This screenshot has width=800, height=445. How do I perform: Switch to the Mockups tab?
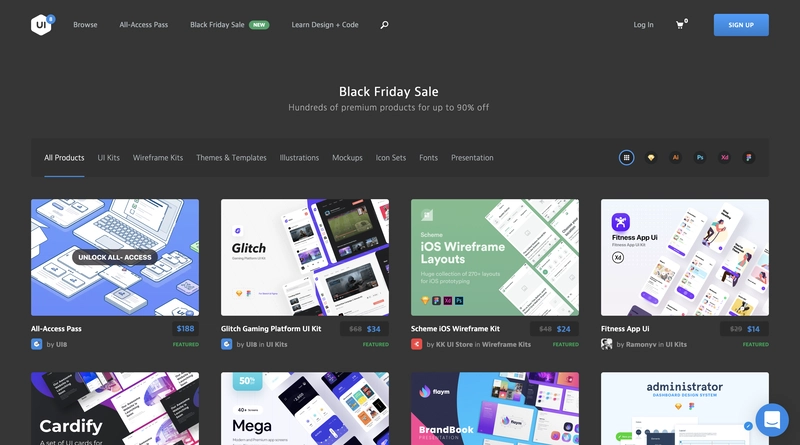[347, 158]
